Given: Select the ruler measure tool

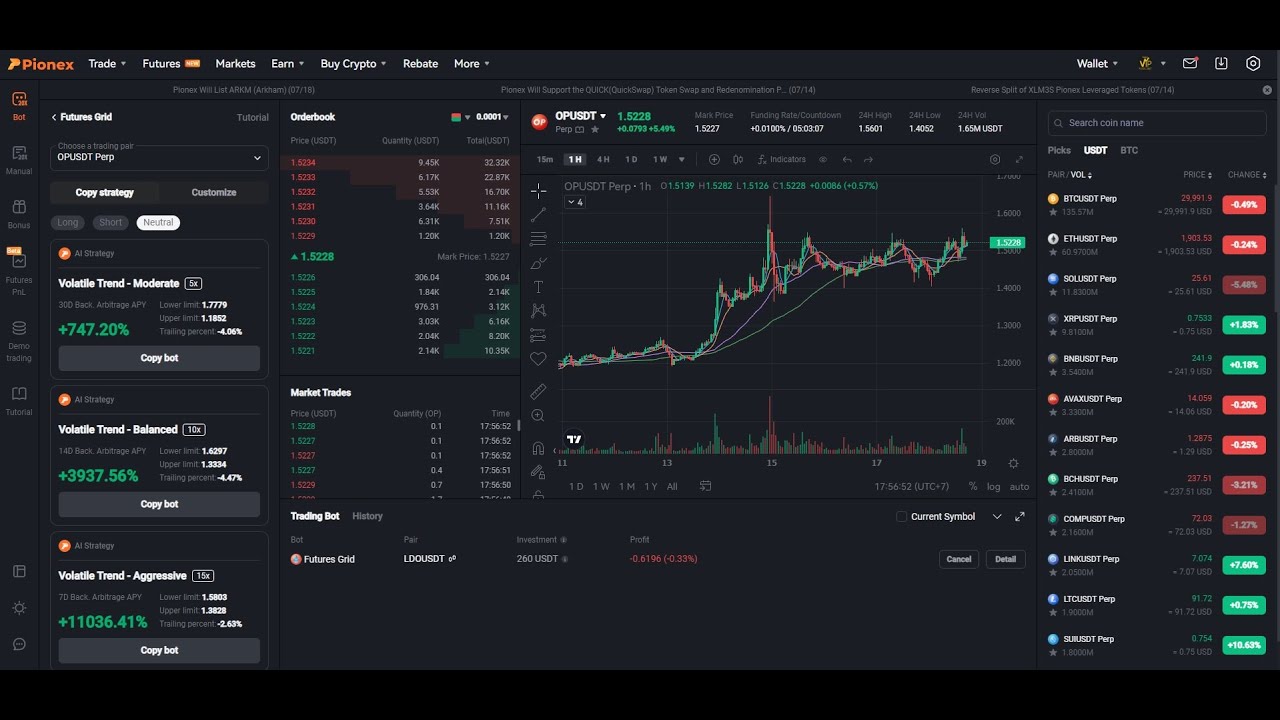Looking at the screenshot, I should tap(538, 391).
